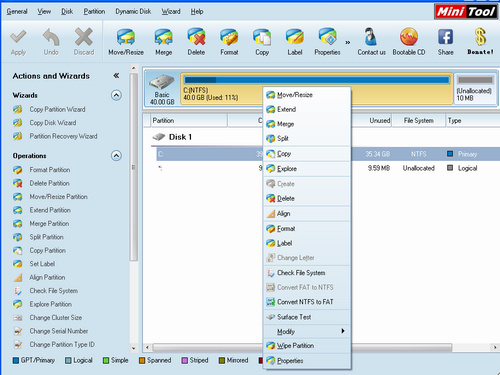
Task: Open Contact us from the toolbar
Action: [x=371, y=42]
